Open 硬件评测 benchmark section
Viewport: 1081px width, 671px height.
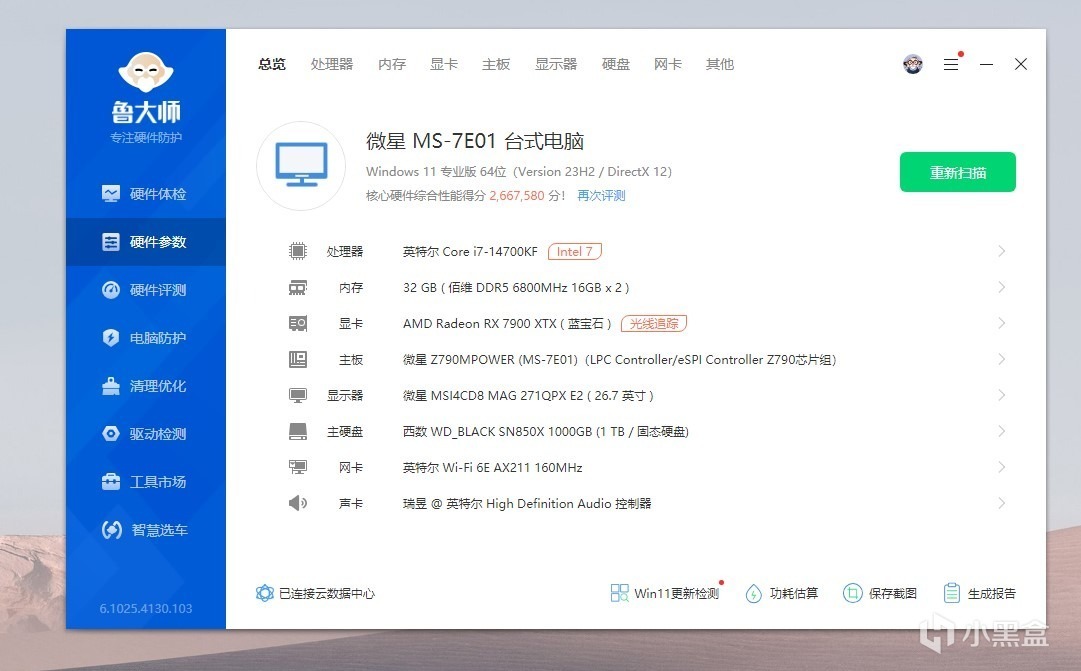click(145, 290)
